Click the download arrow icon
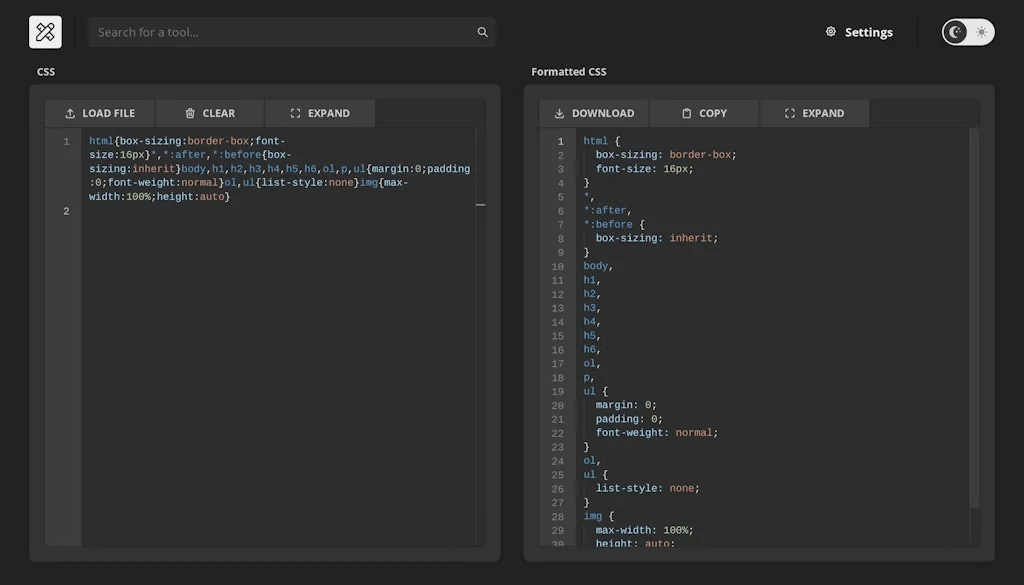The height and width of the screenshot is (585, 1024). [x=559, y=113]
